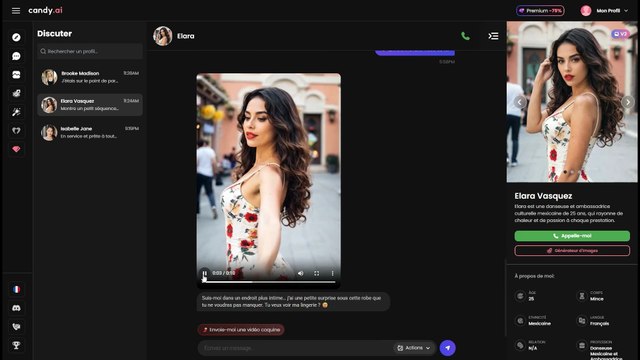Click Brooke Madison's avatar
This screenshot has width=640, height=360.
pos(49,77)
